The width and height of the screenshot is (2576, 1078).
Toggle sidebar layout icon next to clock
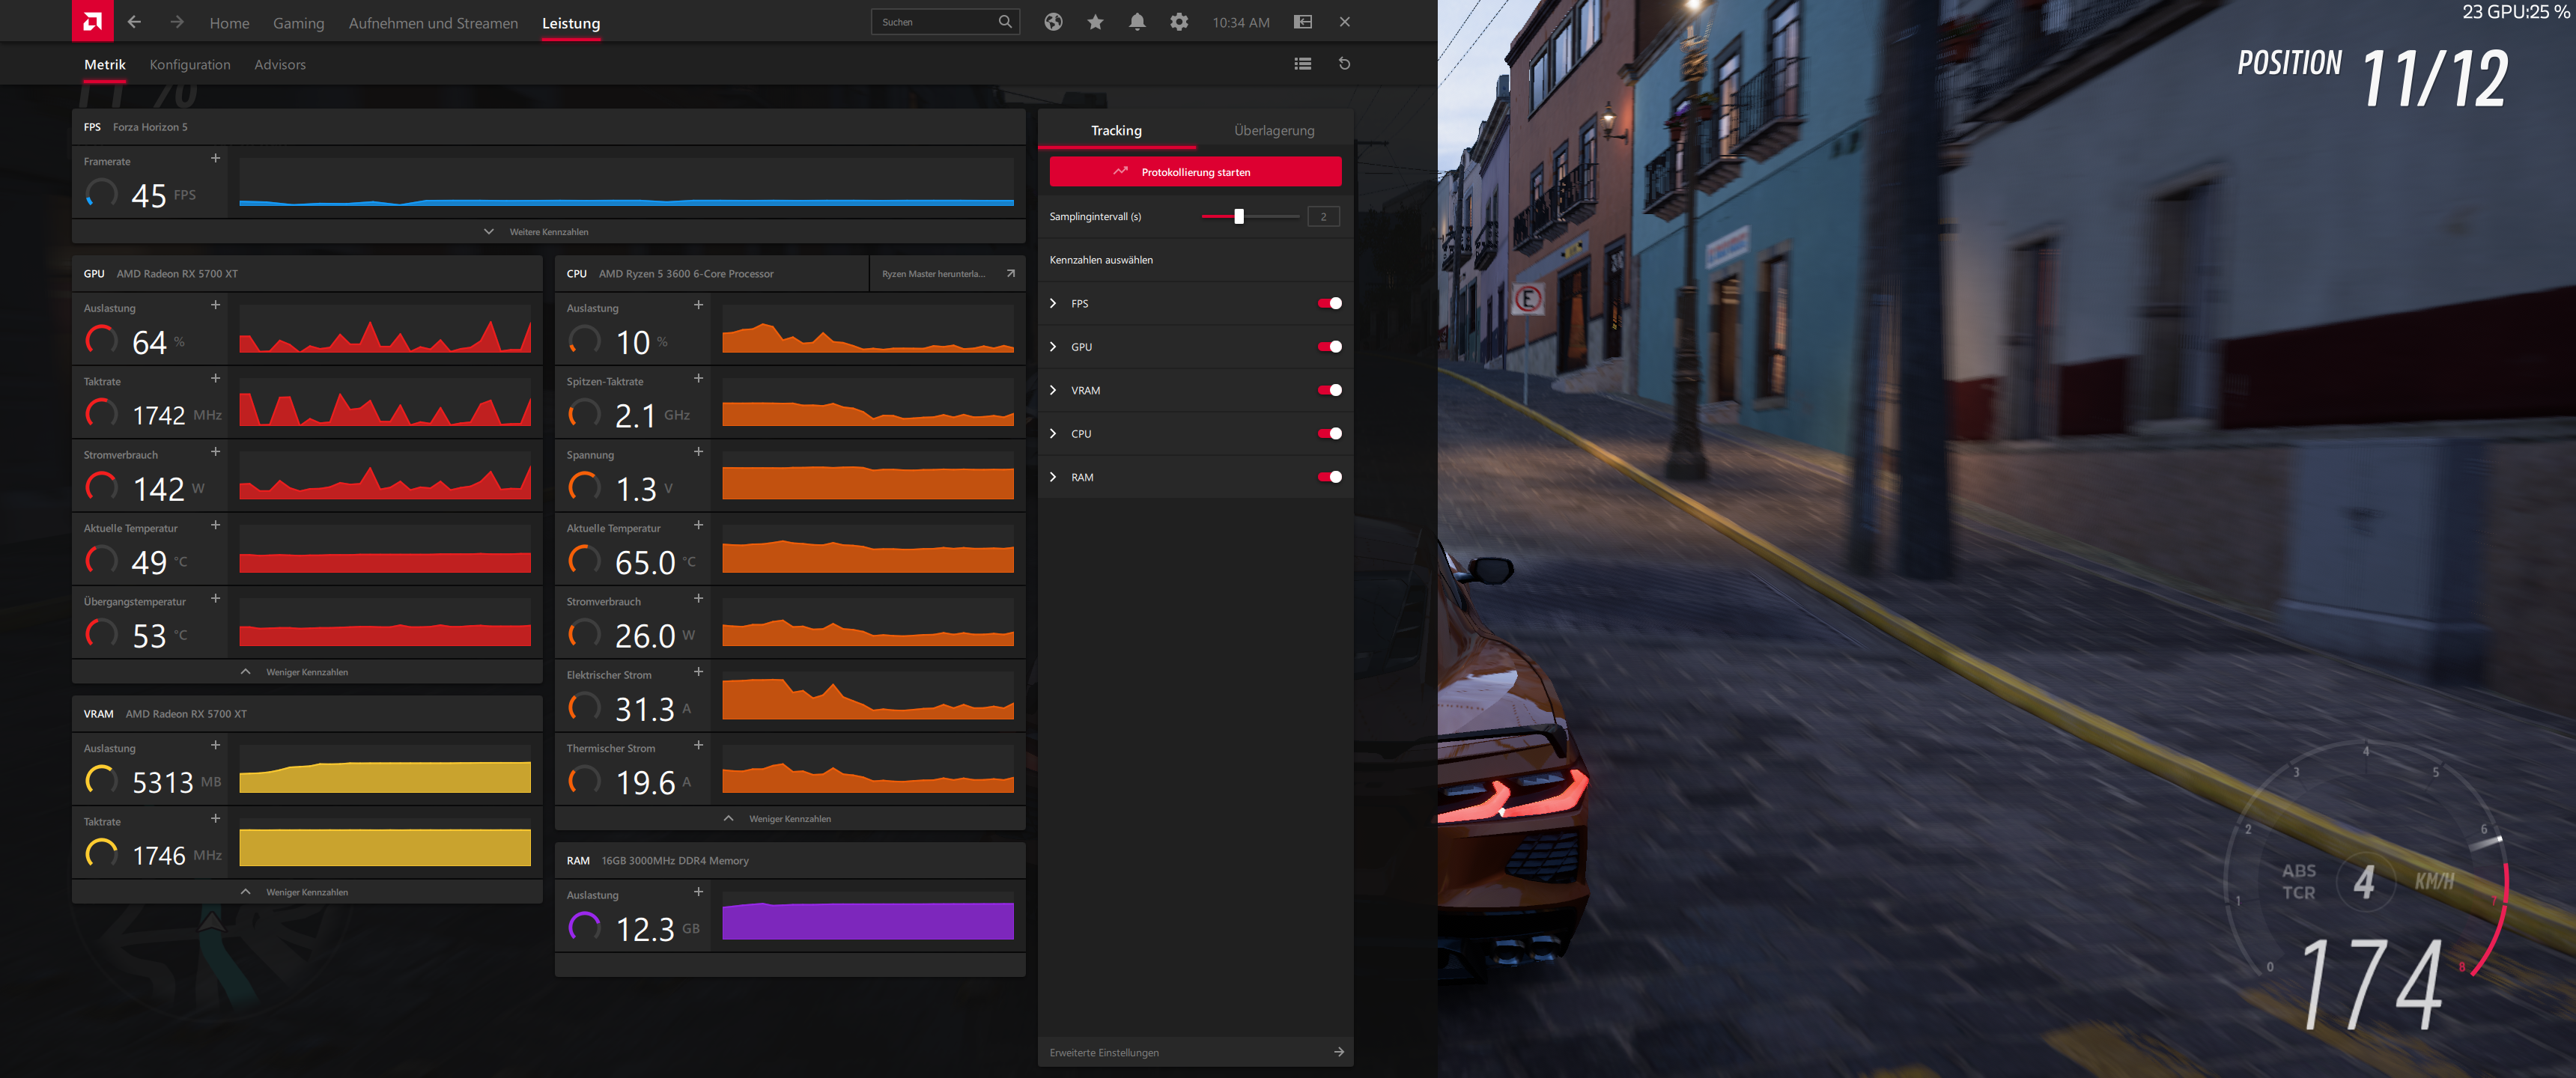coord(1302,22)
